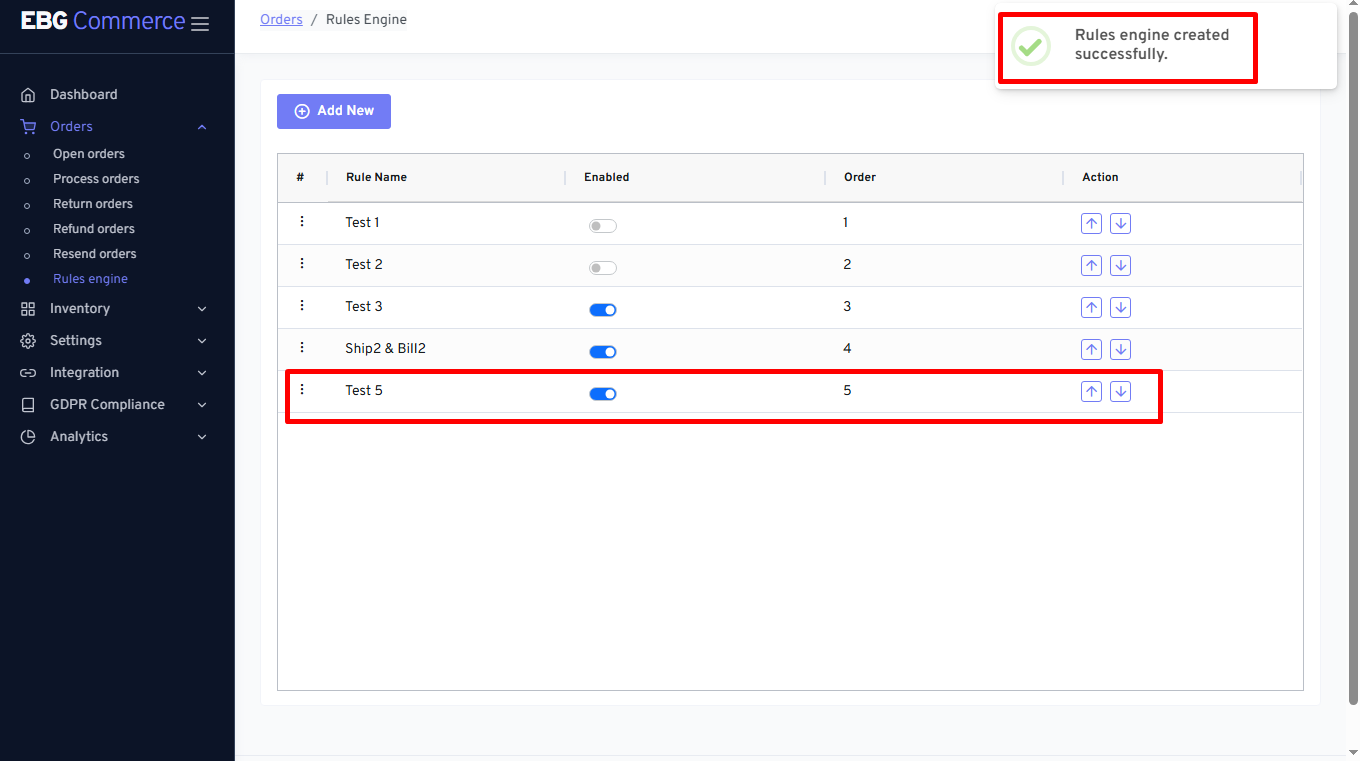1360x761 pixels.
Task: Click the Add New button
Action: point(334,111)
